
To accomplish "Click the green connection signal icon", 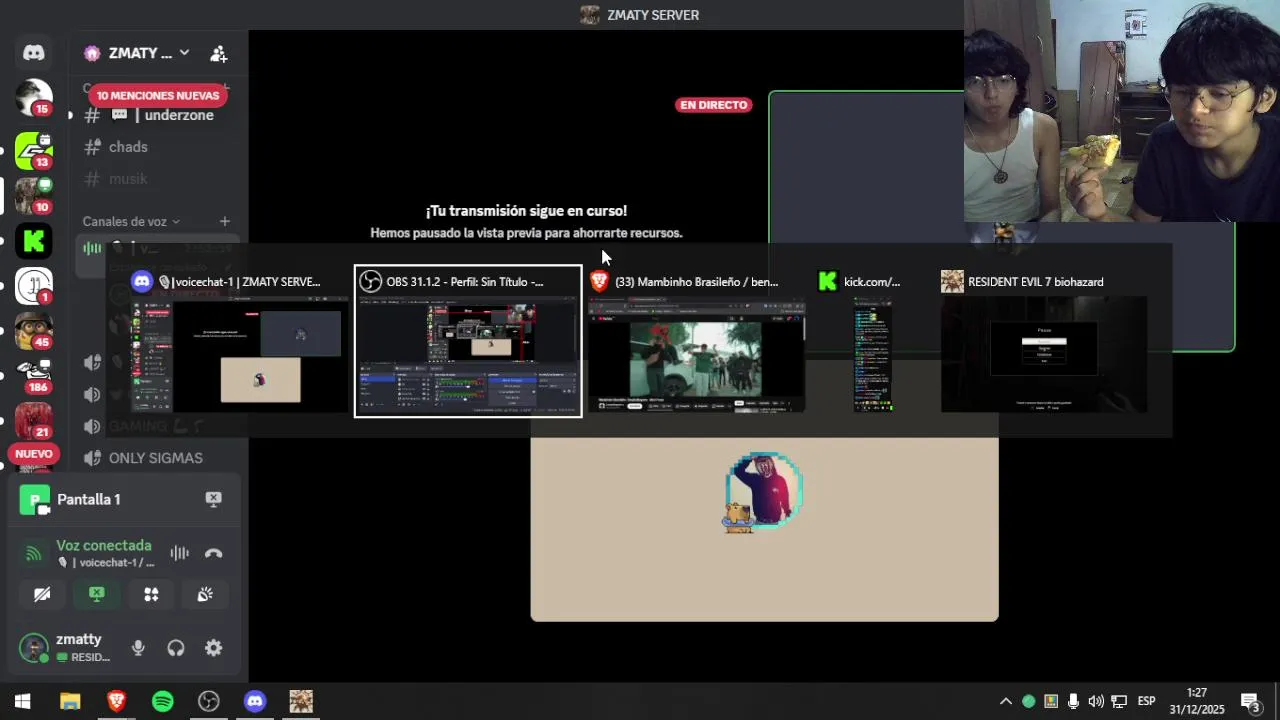I will pyautogui.click(x=34, y=553).
